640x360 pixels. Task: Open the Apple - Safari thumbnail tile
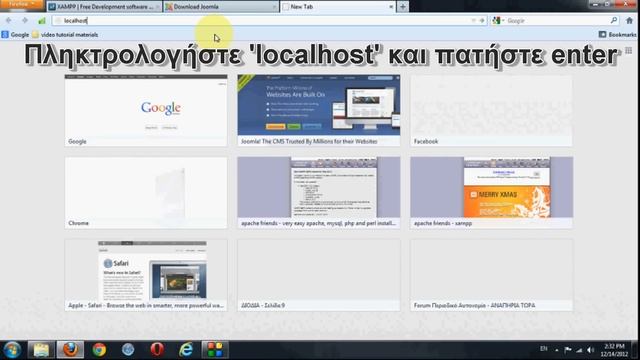(x=146, y=275)
